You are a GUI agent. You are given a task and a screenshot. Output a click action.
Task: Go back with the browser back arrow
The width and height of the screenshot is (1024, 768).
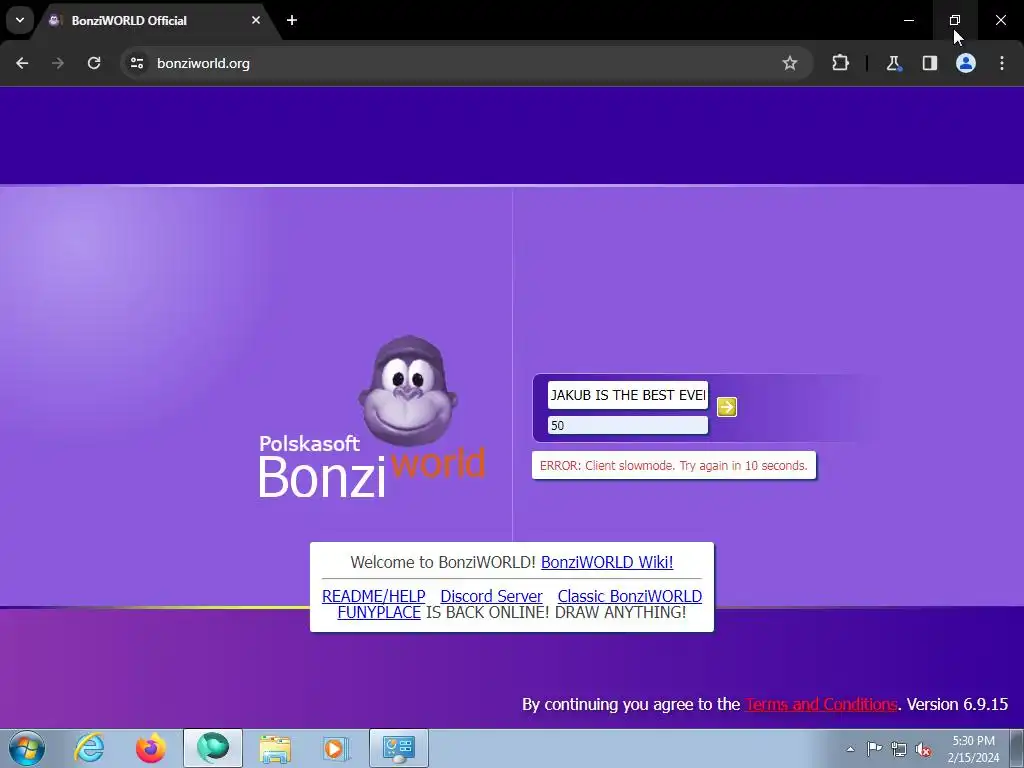click(x=22, y=63)
